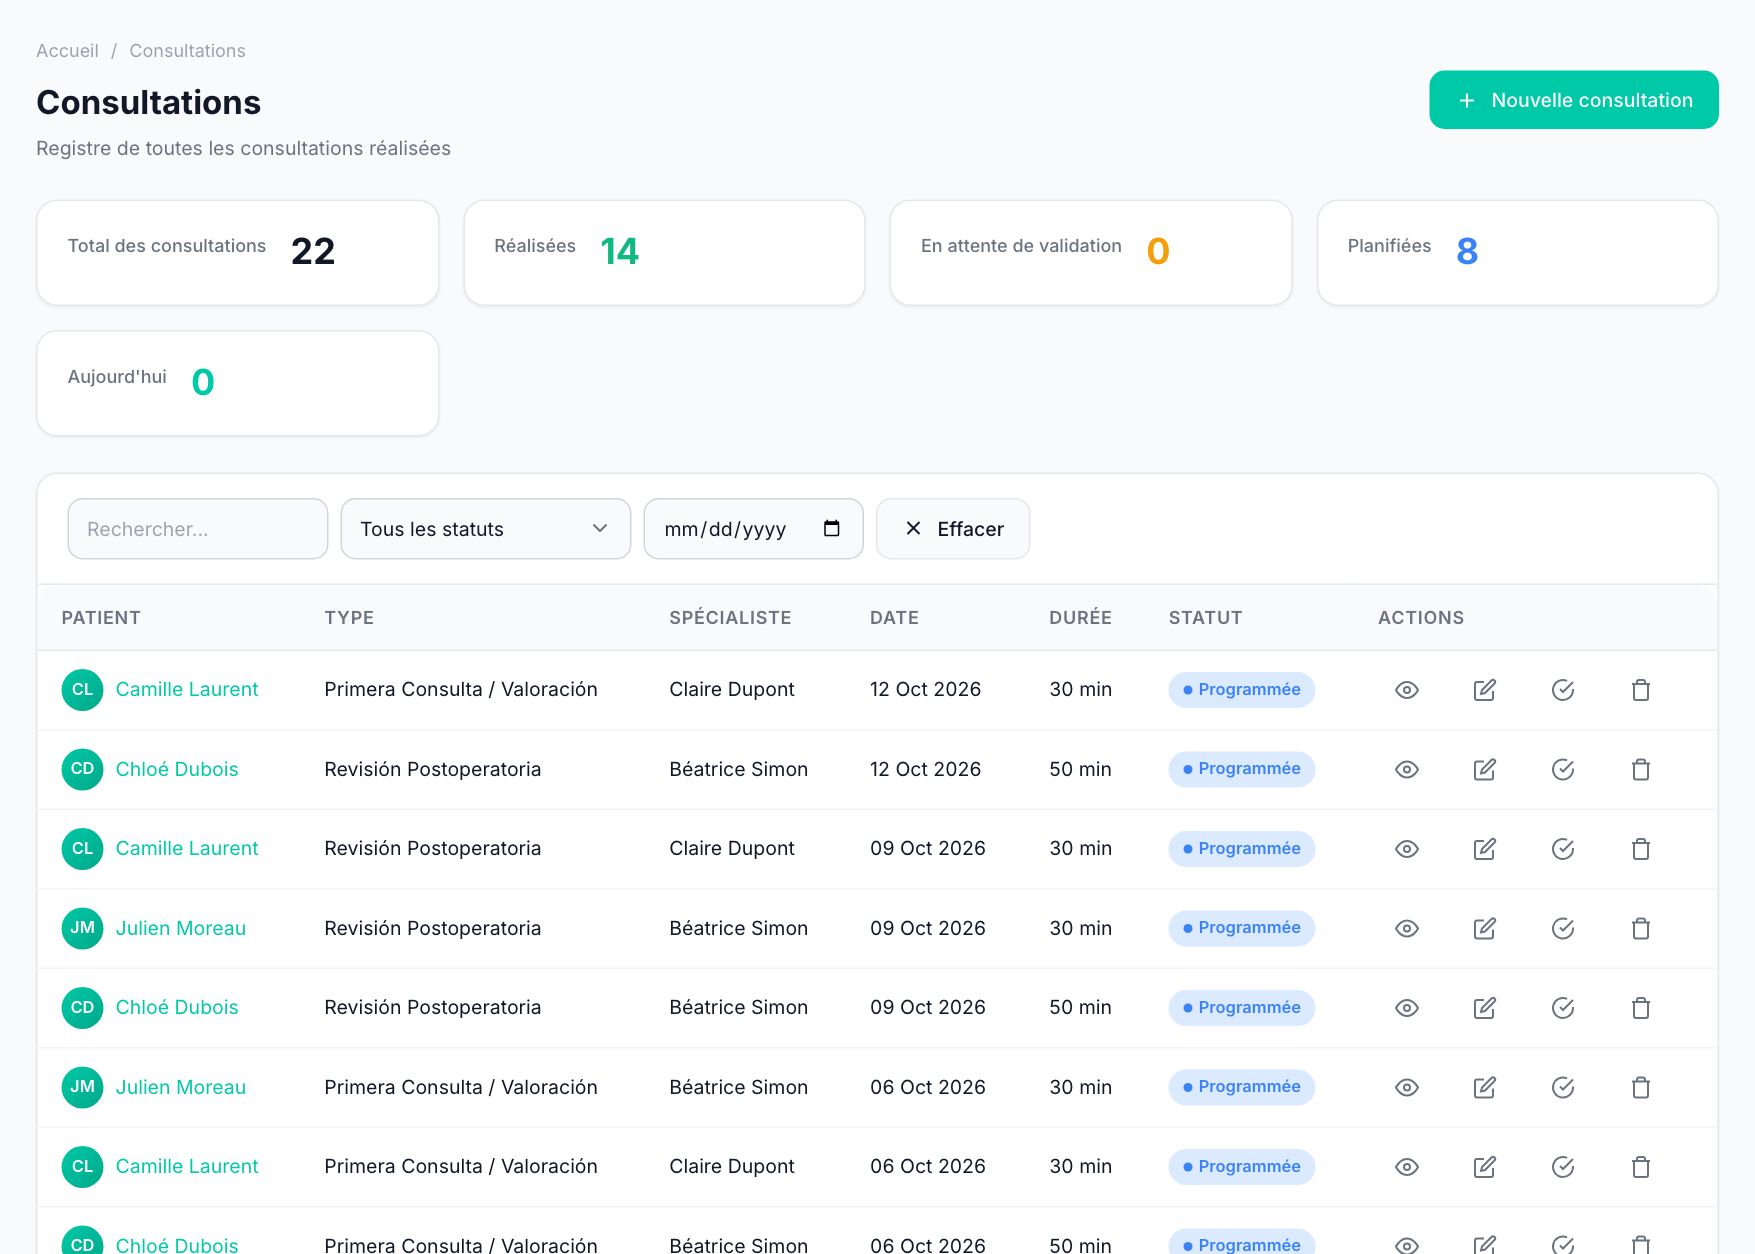The image size is (1755, 1254).
Task: Click the JM avatar dated 06 Oct 2026
Action: tap(82, 1087)
